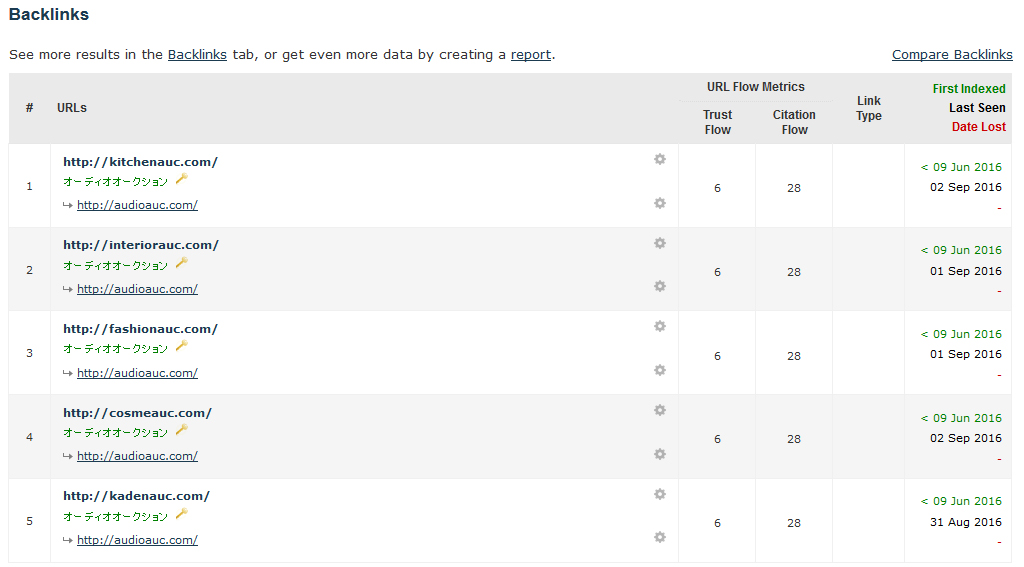Open gear menu beside cosmeauc.com URL

point(660,410)
